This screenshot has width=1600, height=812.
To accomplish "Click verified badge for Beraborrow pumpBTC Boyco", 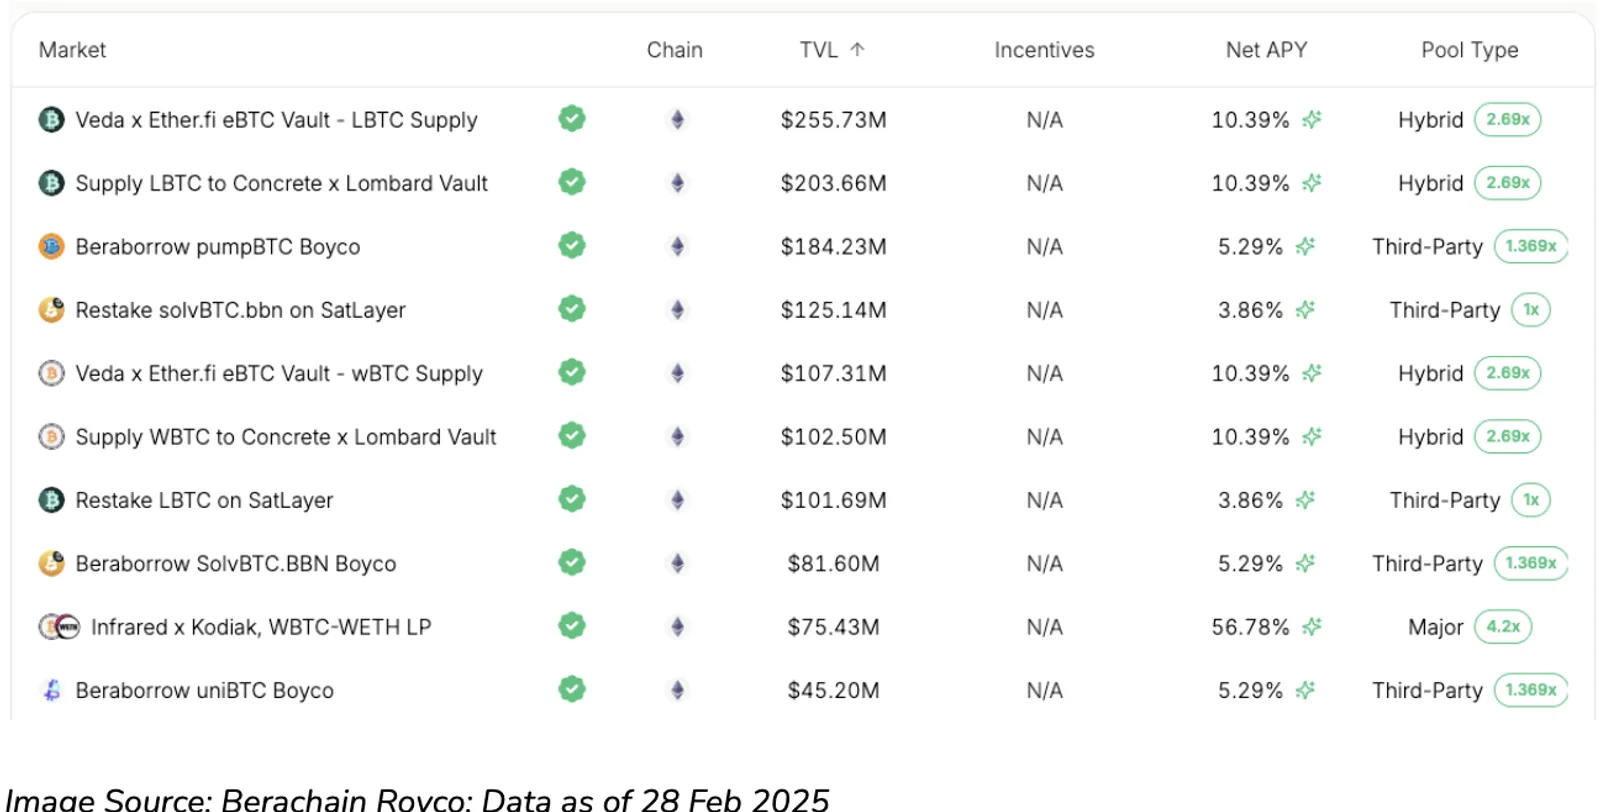I will [572, 245].
